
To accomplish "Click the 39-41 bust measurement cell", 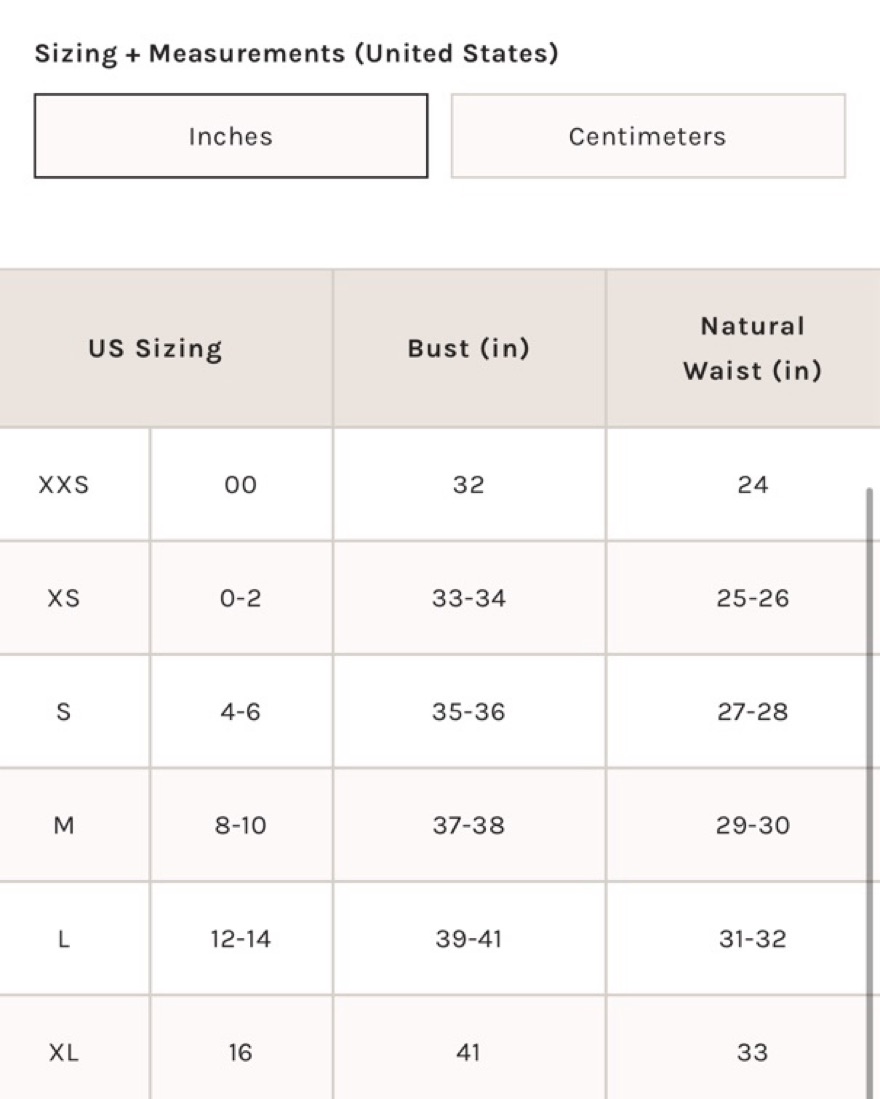I will [x=469, y=938].
